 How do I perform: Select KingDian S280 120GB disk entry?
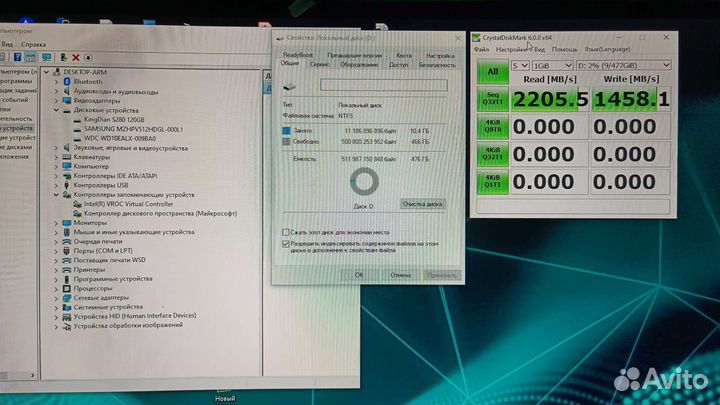tap(114, 119)
